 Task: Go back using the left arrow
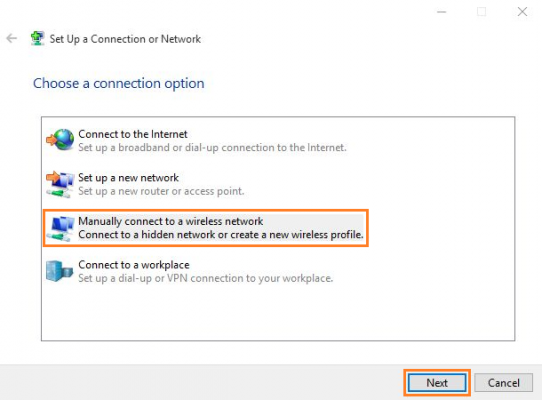[12, 38]
